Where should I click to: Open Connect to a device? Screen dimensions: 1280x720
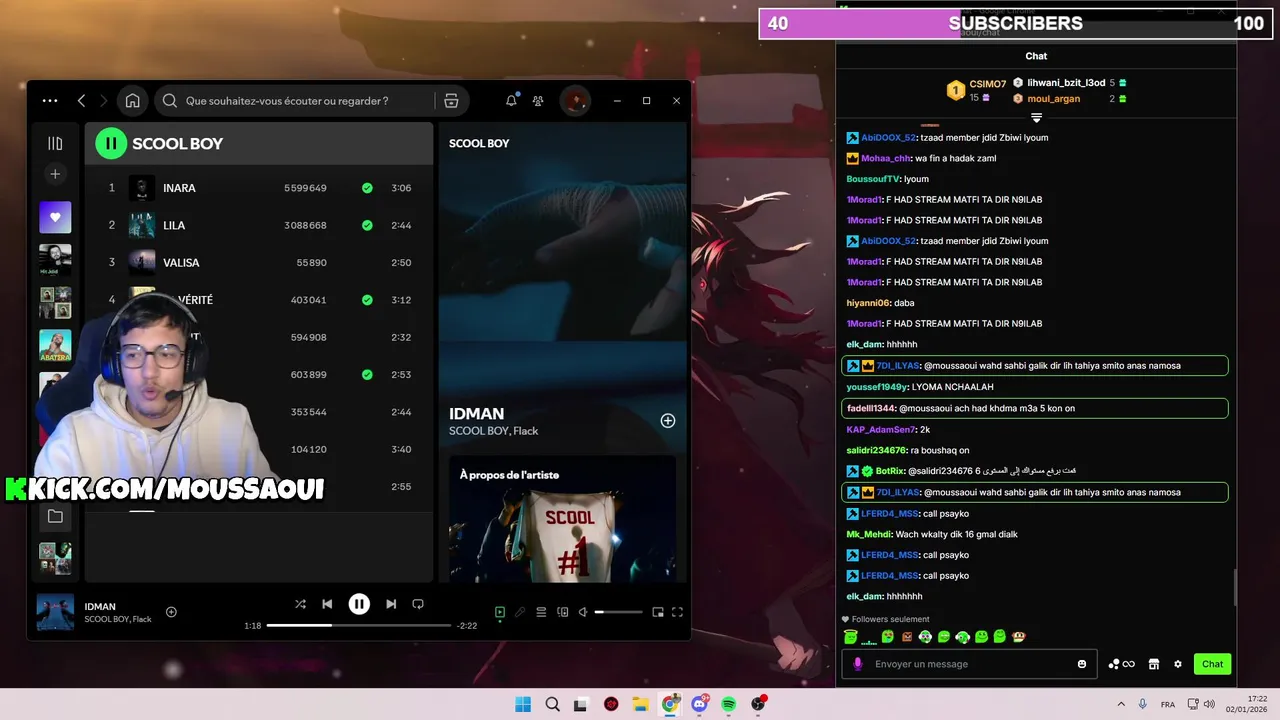pyautogui.click(x=562, y=612)
